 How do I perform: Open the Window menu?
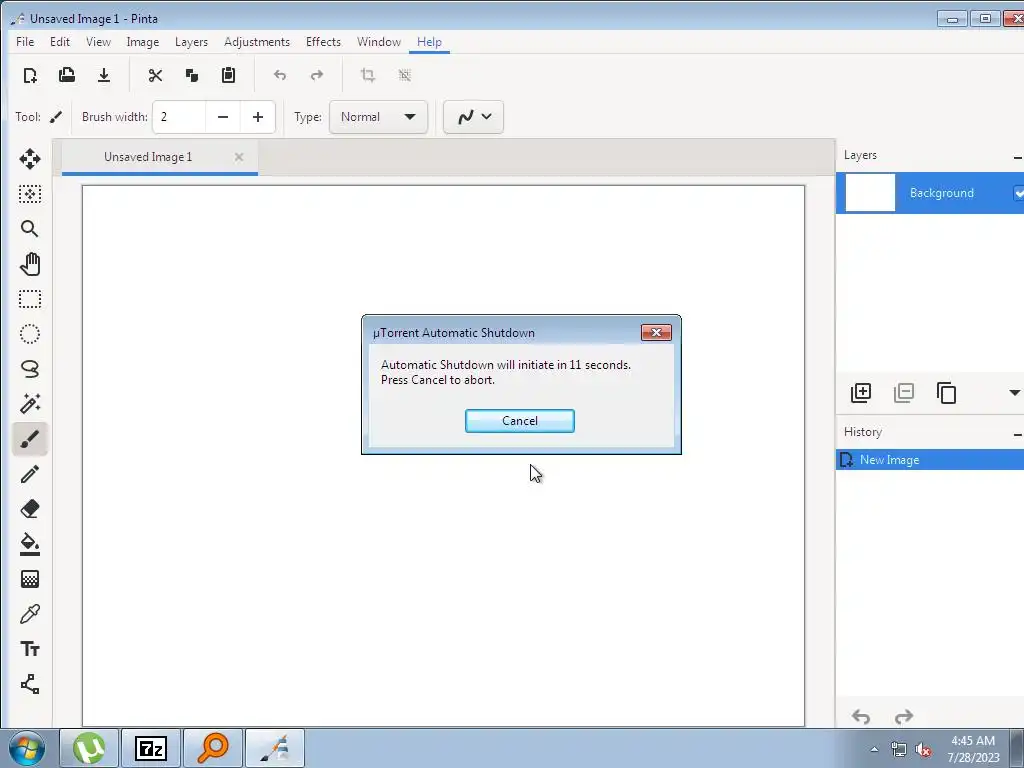379,42
